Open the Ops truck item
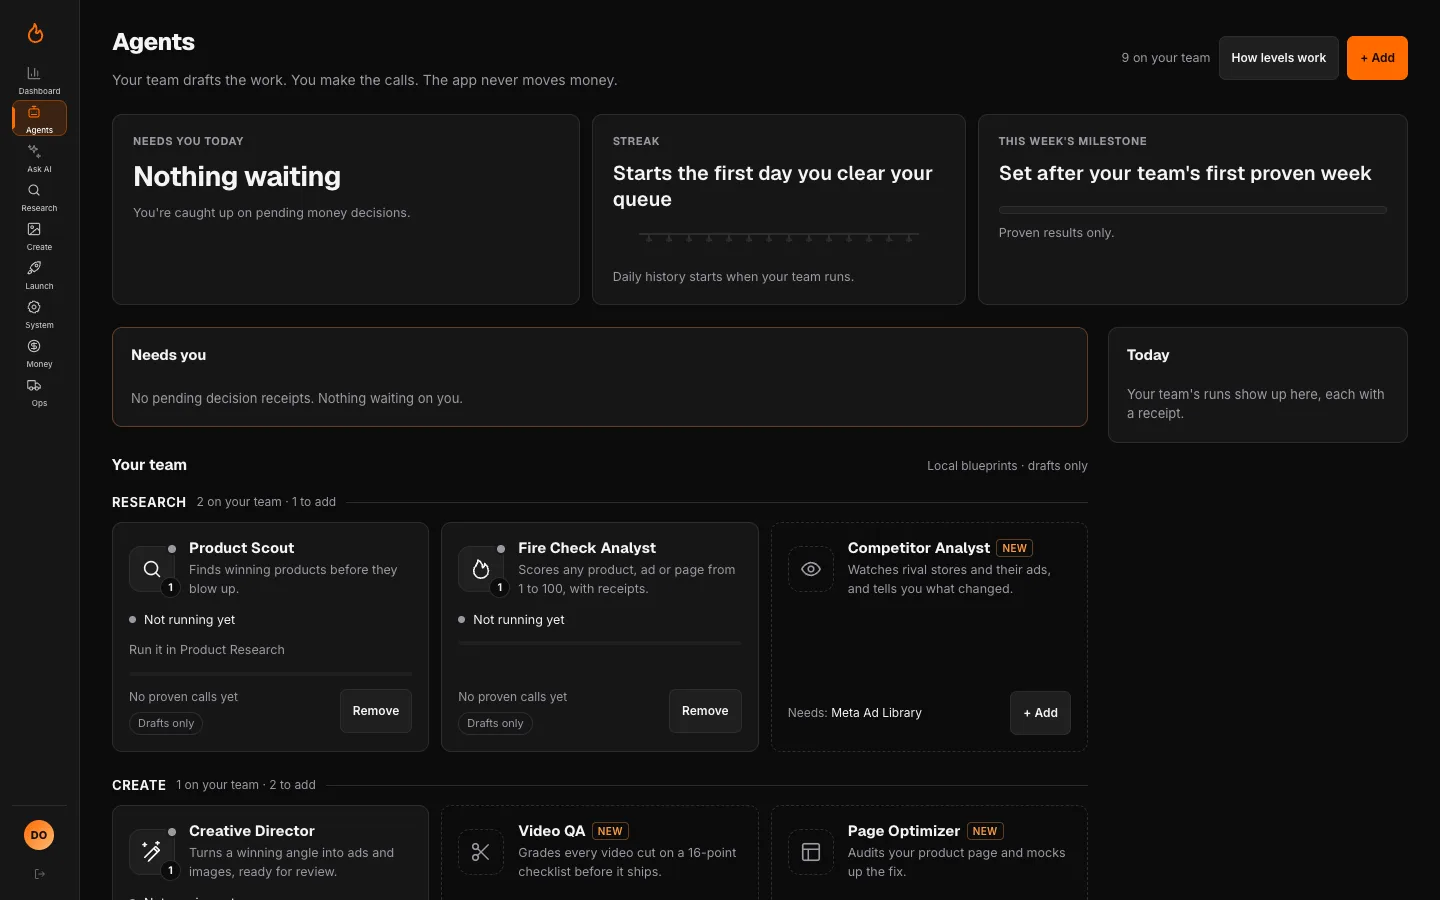The height and width of the screenshot is (900, 1440). tap(39, 392)
